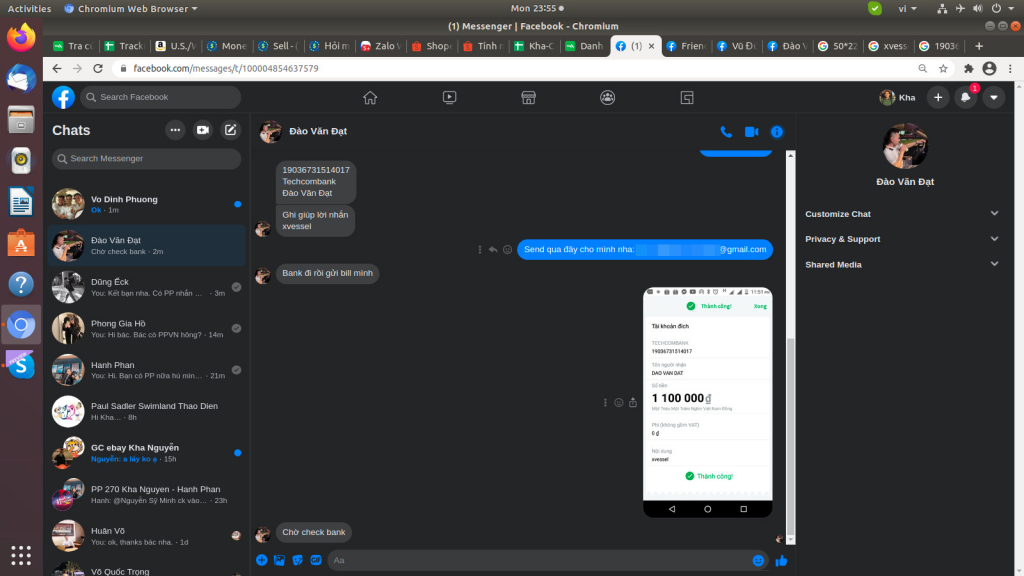Bookmark this page star icon
The height and width of the screenshot is (576, 1024).
point(943,69)
